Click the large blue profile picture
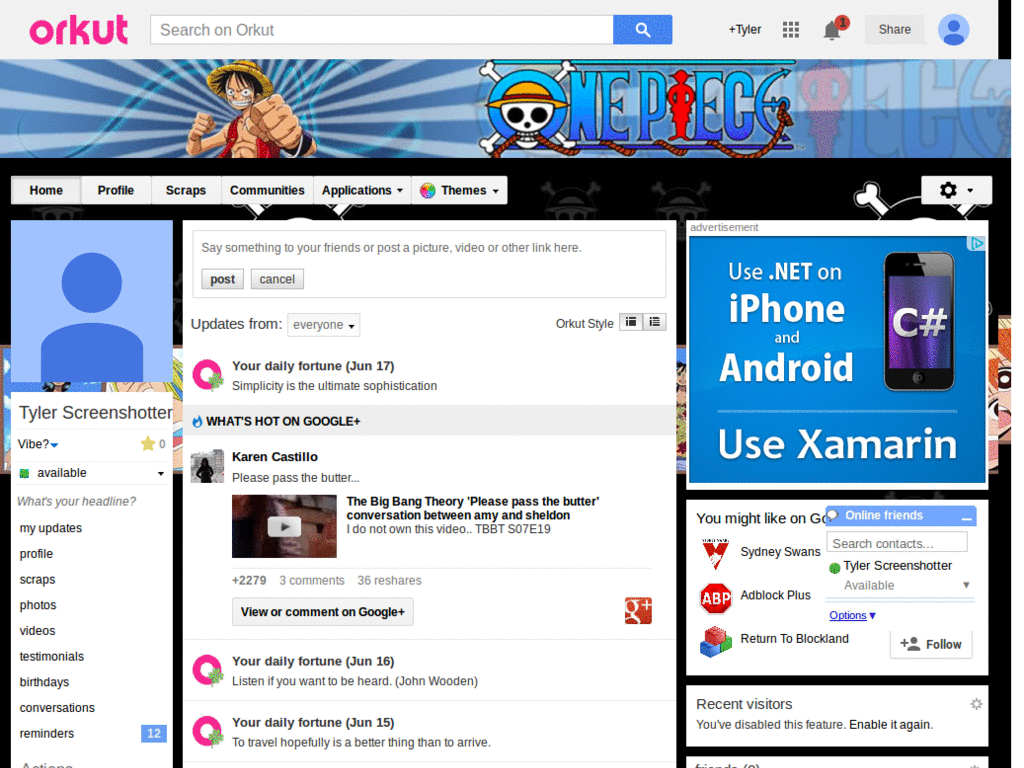Viewport: 1024px width, 768px height. (x=92, y=301)
